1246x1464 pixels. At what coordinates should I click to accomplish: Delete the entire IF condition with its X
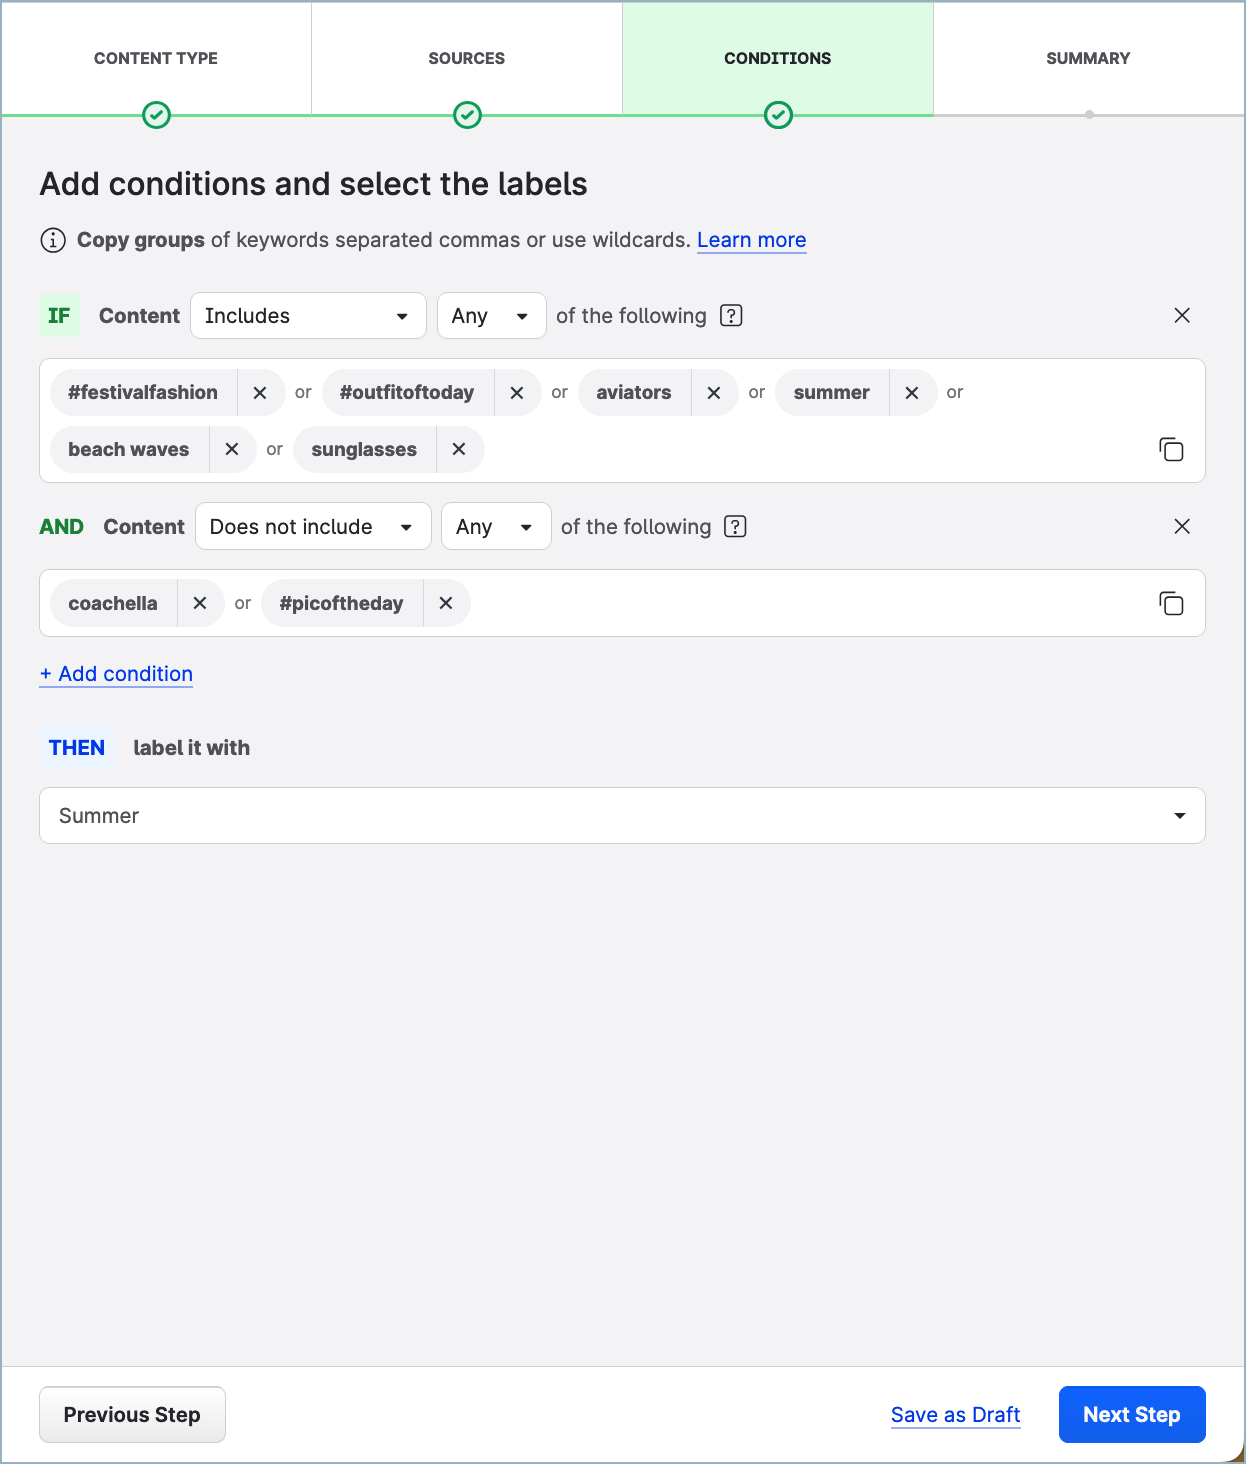pos(1182,315)
